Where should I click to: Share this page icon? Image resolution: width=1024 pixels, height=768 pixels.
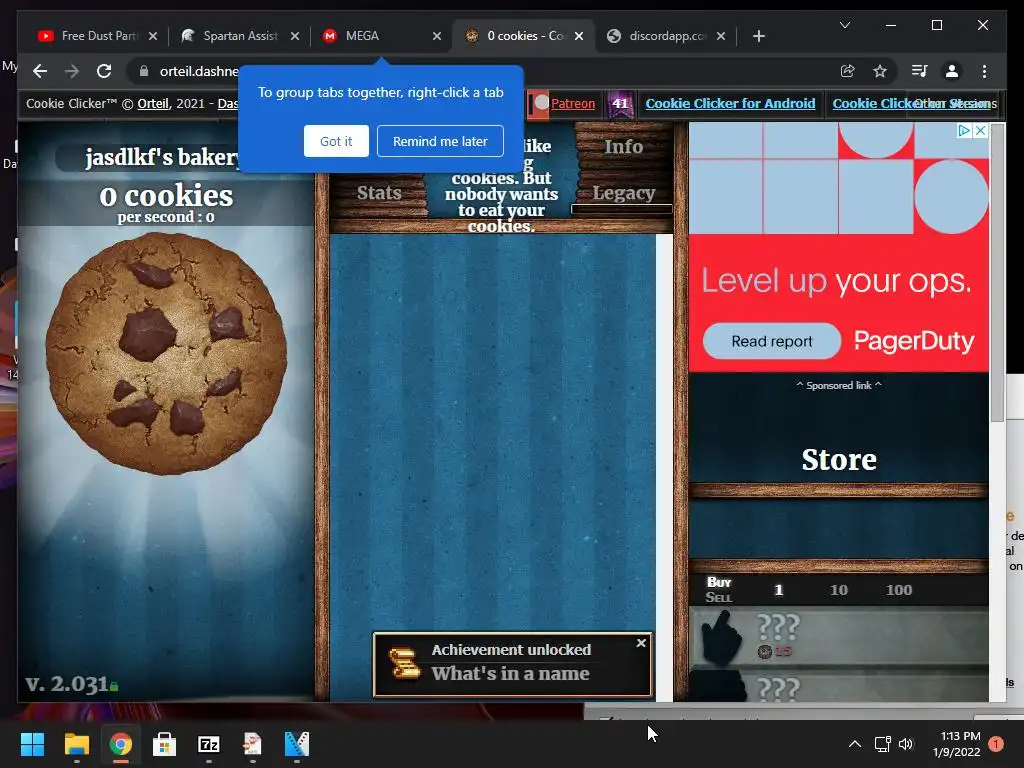pyautogui.click(x=847, y=71)
